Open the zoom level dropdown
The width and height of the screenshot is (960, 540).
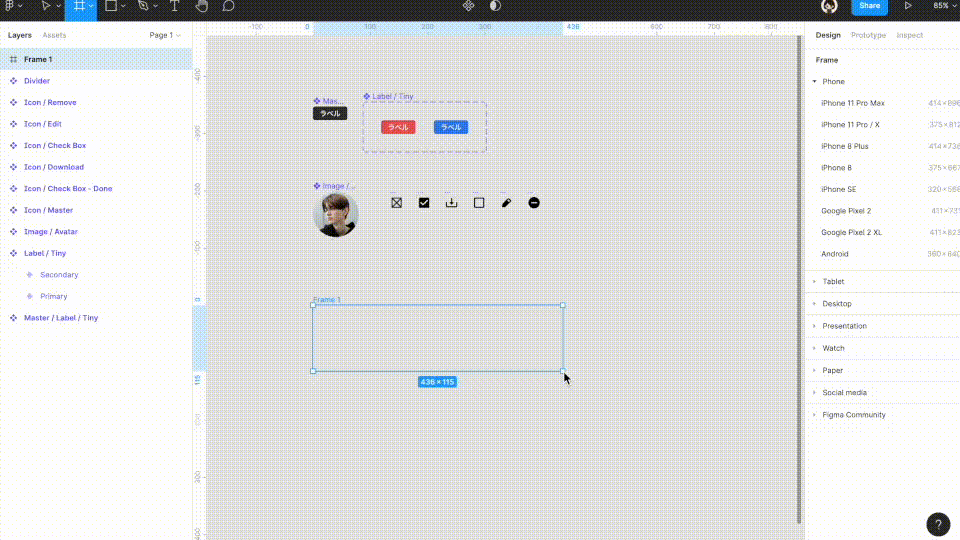pos(943,6)
